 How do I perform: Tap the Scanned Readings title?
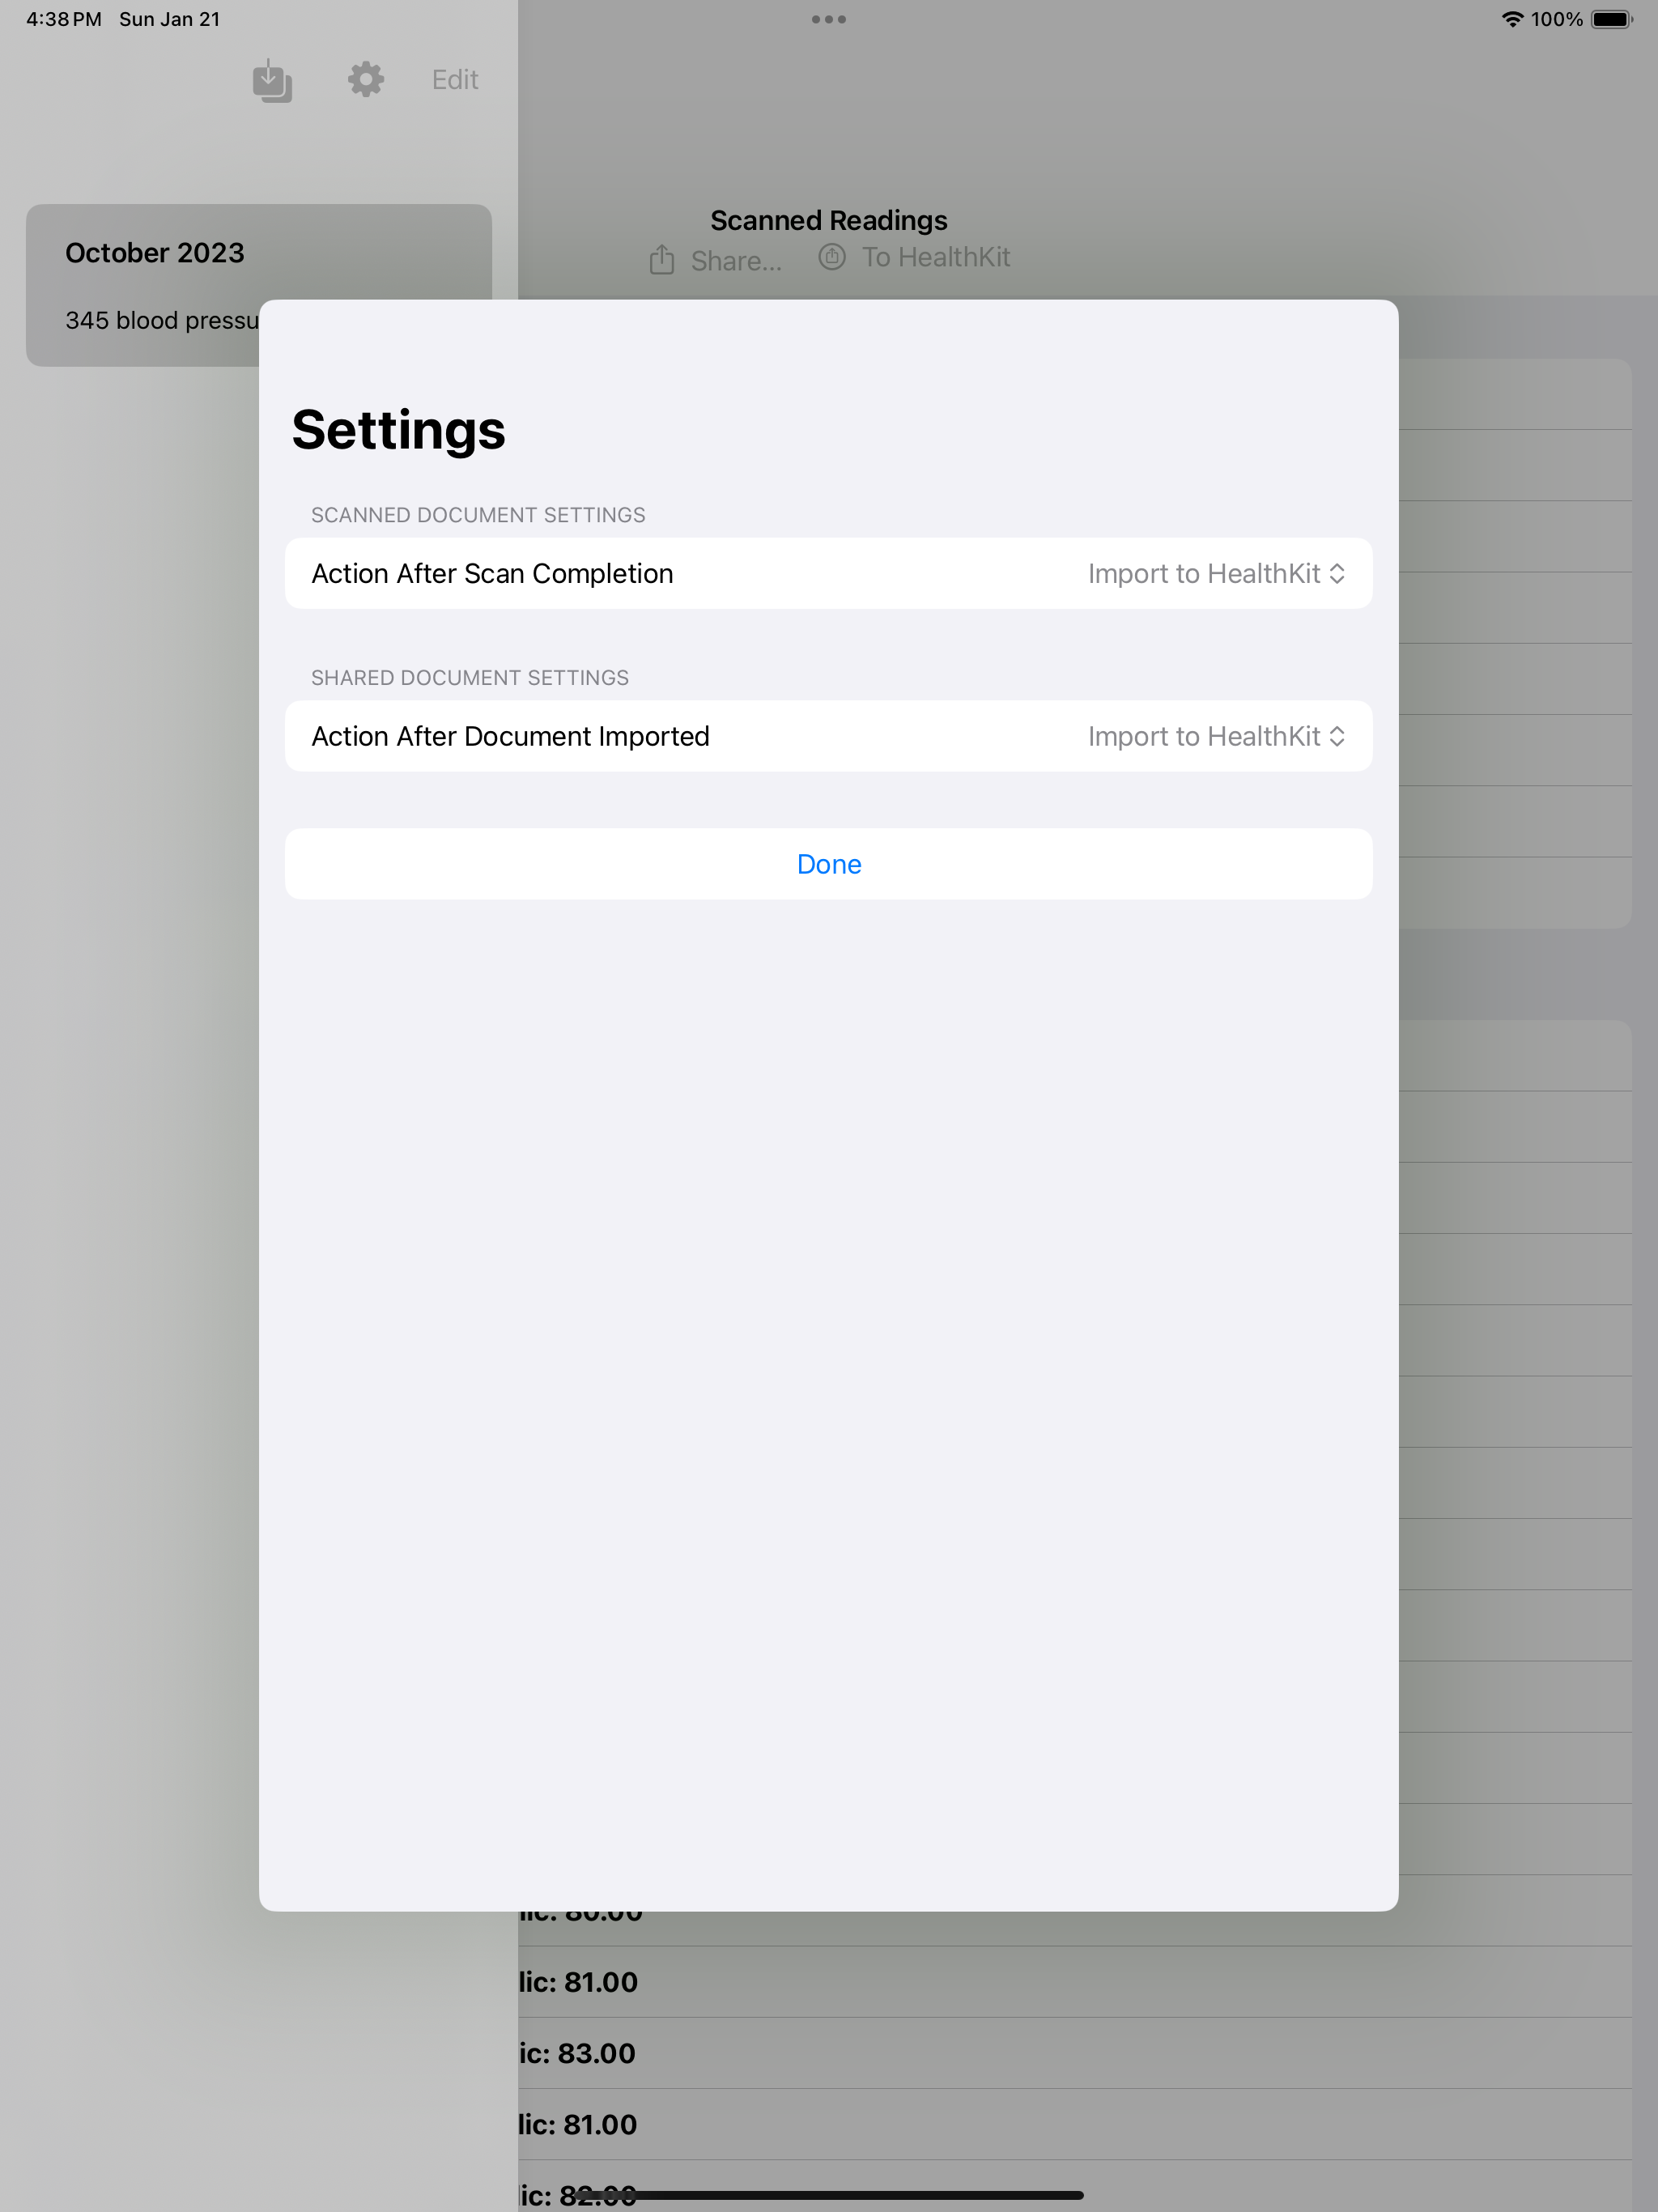pyautogui.click(x=829, y=220)
